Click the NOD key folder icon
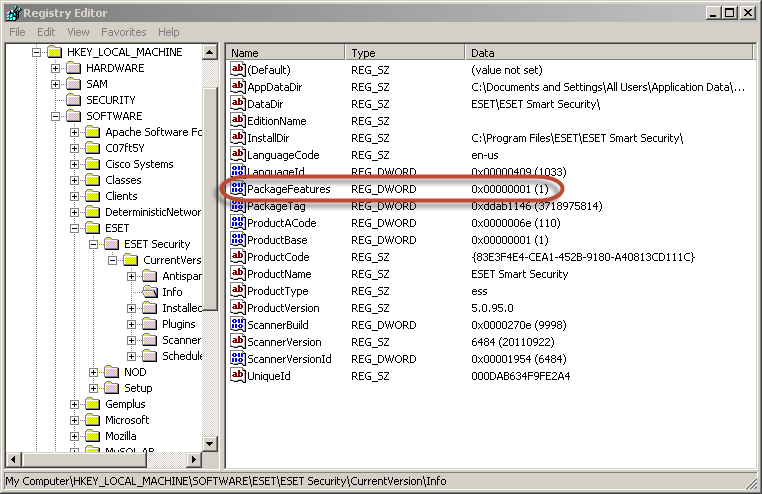The width and height of the screenshot is (762, 494). click(x=112, y=372)
